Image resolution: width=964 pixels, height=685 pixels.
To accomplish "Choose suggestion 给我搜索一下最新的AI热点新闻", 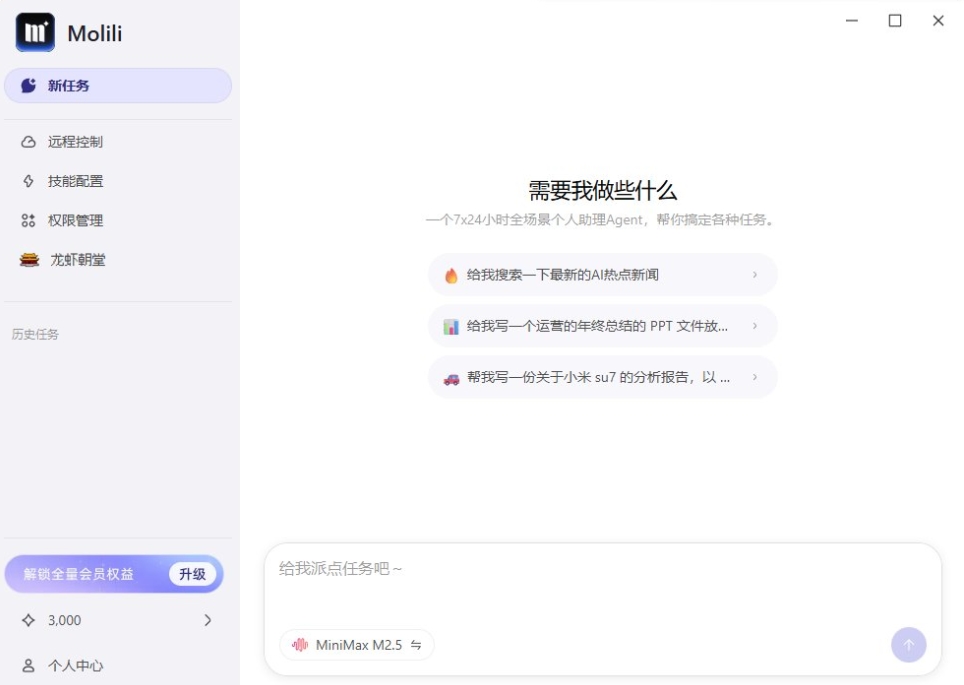I will click(x=602, y=275).
